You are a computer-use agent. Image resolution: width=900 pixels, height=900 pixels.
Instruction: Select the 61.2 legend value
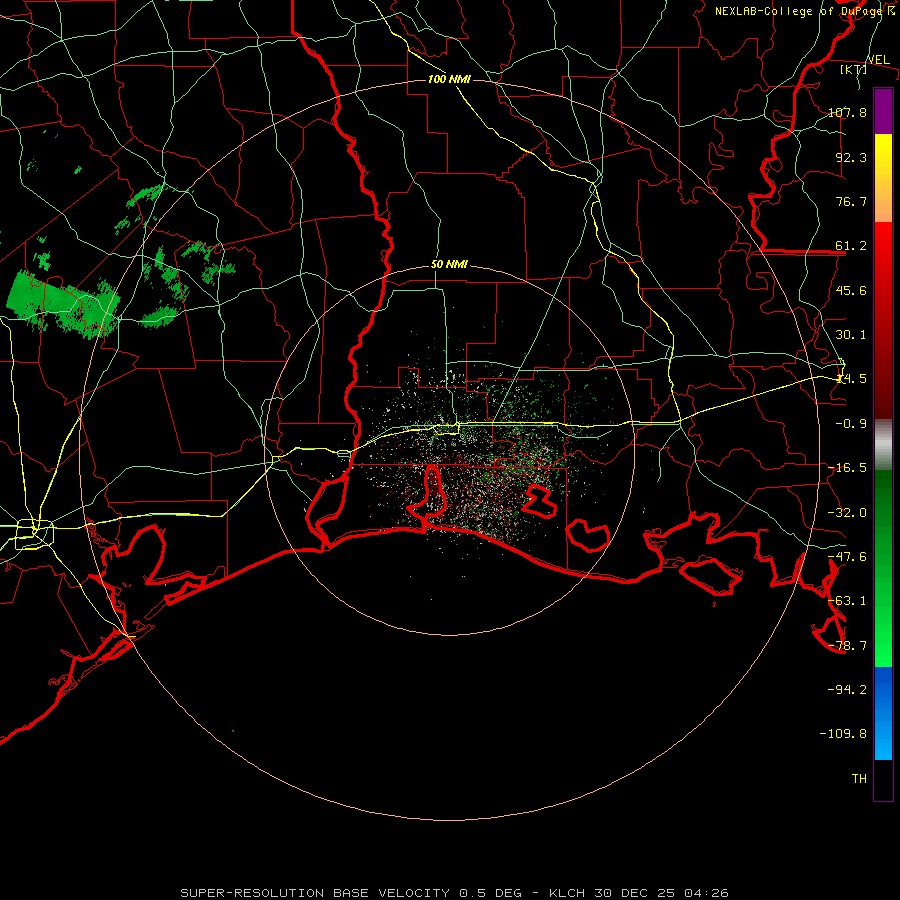click(x=851, y=246)
